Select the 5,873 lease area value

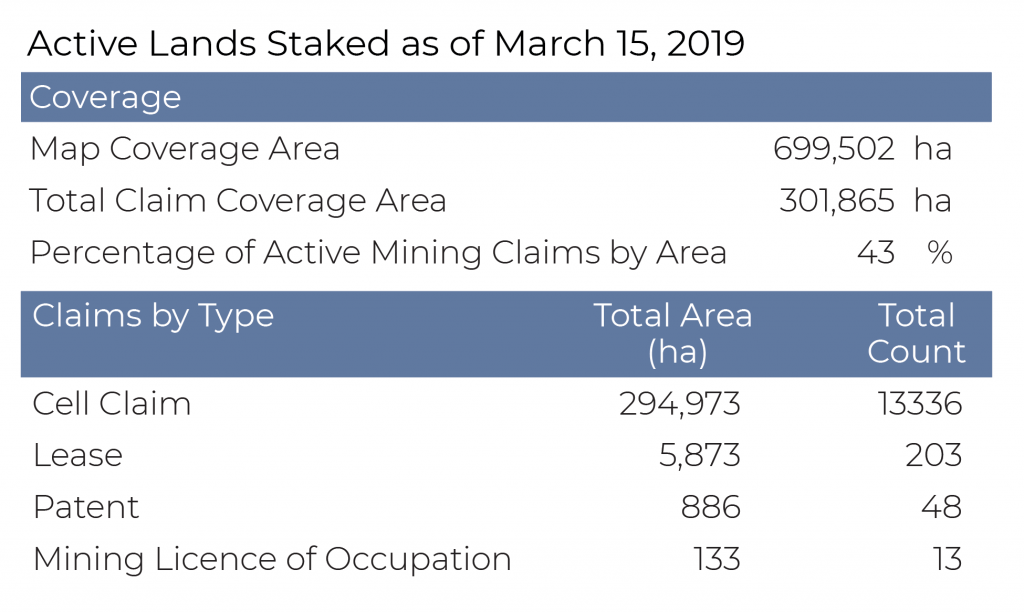tap(699, 456)
